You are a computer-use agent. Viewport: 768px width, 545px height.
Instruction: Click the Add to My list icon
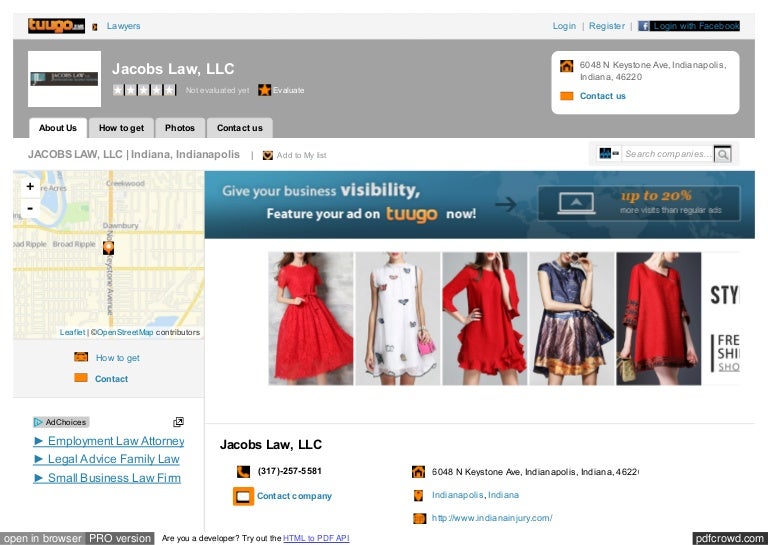pos(268,155)
